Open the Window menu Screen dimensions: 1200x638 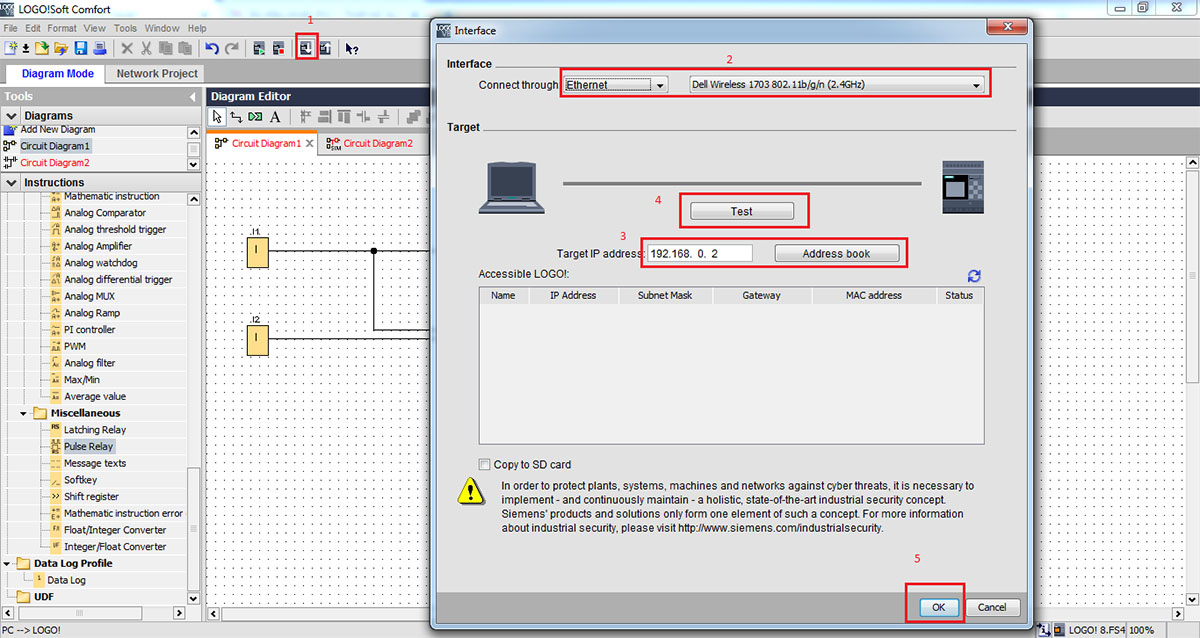coord(162,28)
